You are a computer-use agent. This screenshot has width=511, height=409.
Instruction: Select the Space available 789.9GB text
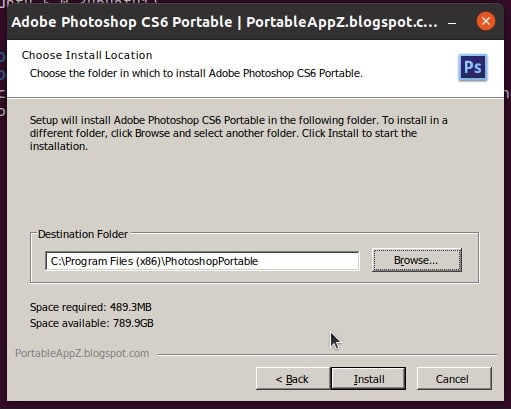(92, 323)
